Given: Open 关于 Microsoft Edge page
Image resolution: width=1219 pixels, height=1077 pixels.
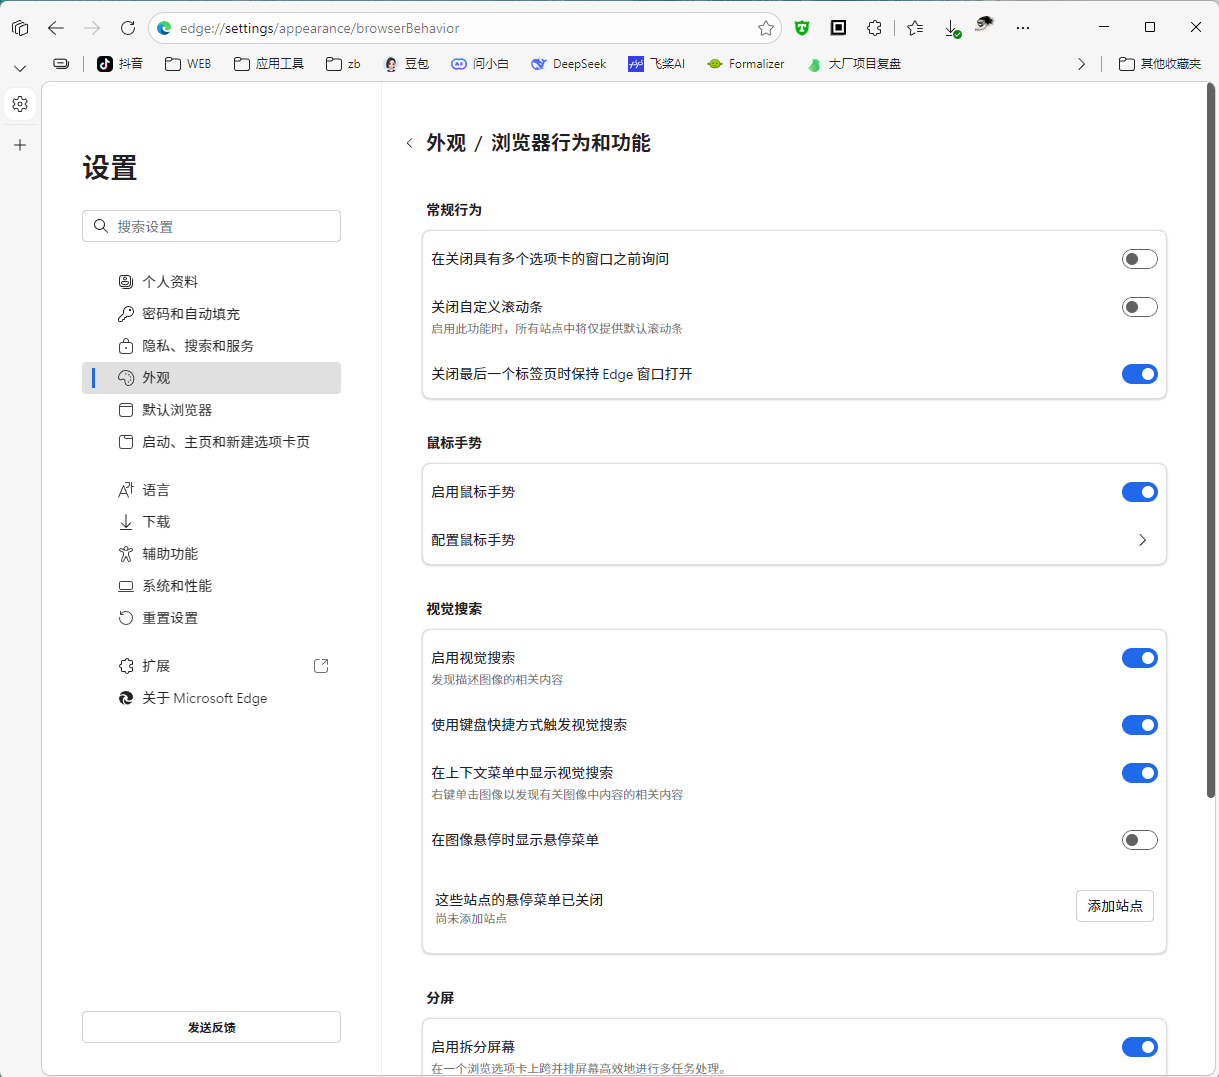Looking at the screenshot, I should (211, 698).
